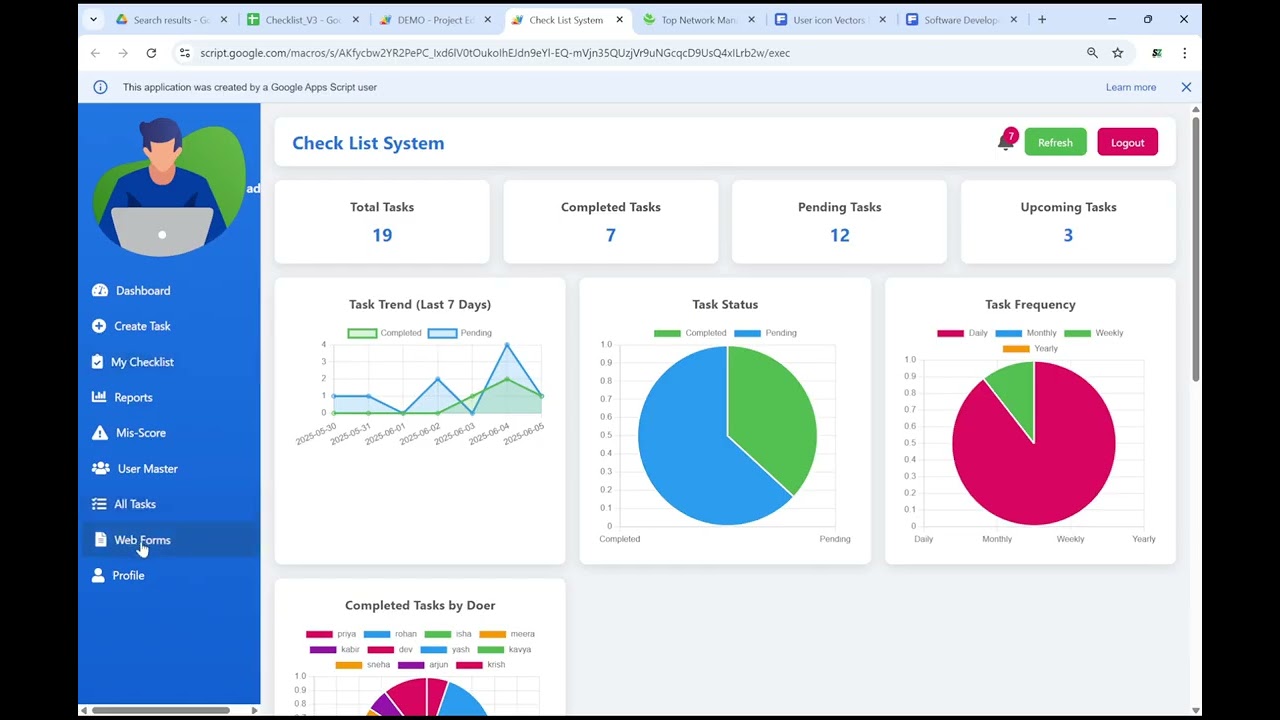Open the Chrome three-dot menu
Screen dimensions: 1280x720
(x=1184, y=53)
